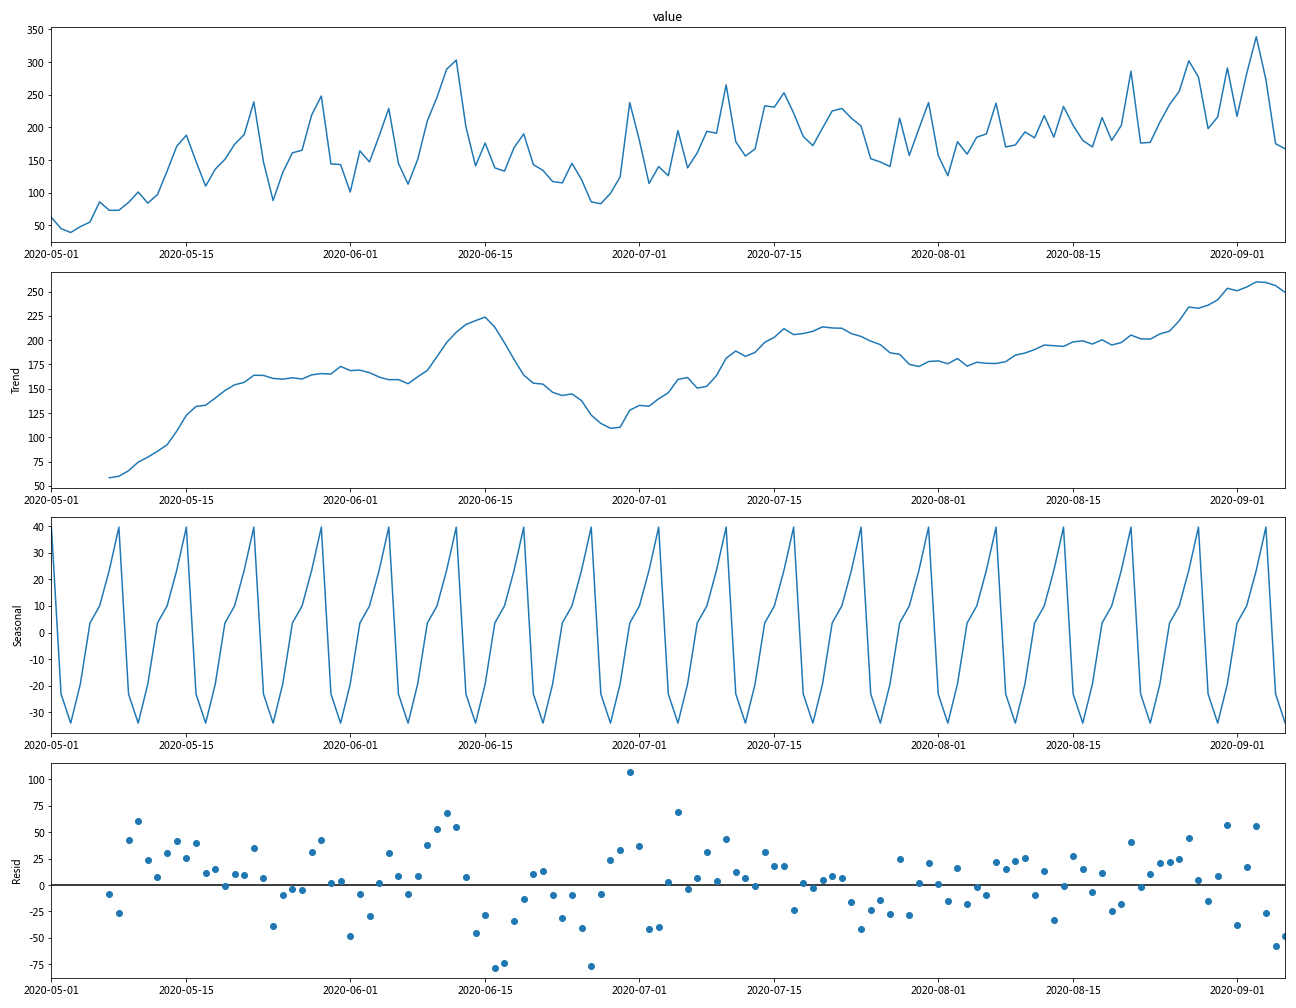Click the highest residual dot above 100
This screenshot has width=1296, height=1008.
(x=630, y=772)
